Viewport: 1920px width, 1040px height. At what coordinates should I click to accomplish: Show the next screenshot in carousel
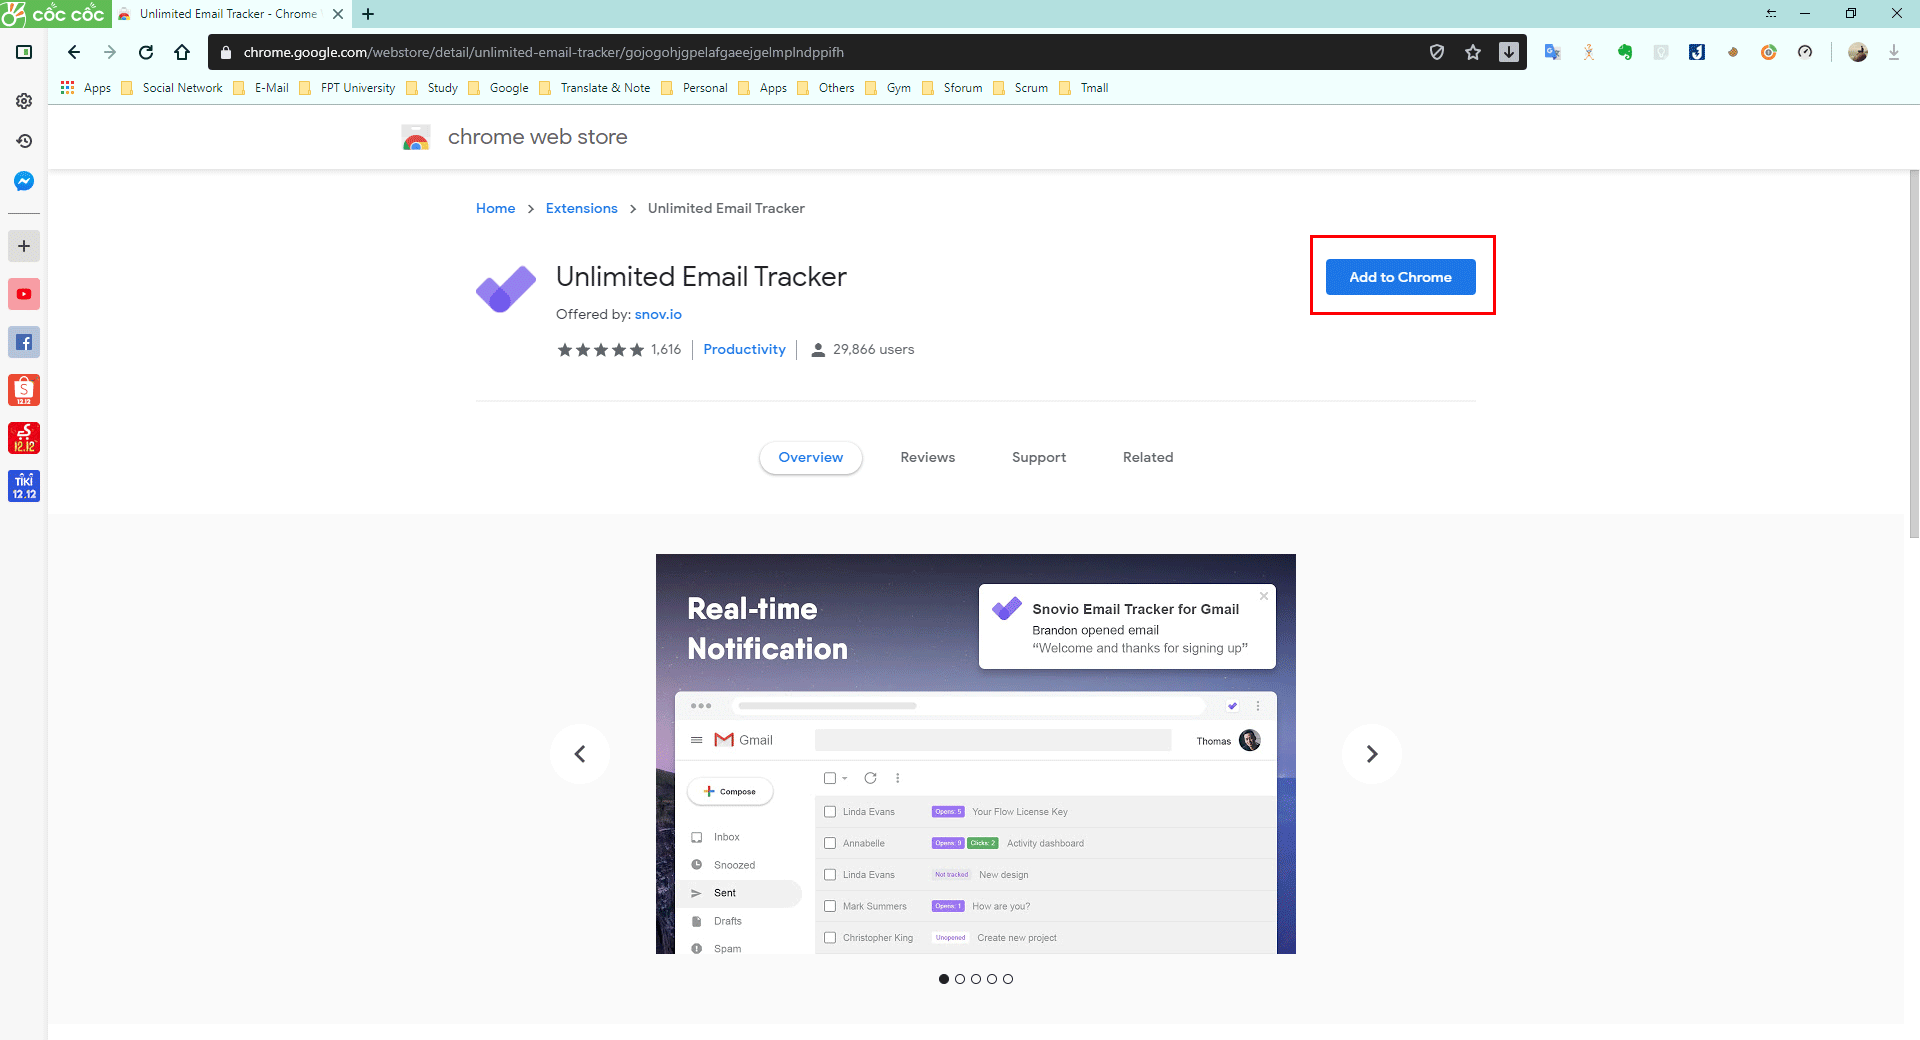click(1372, 754)
